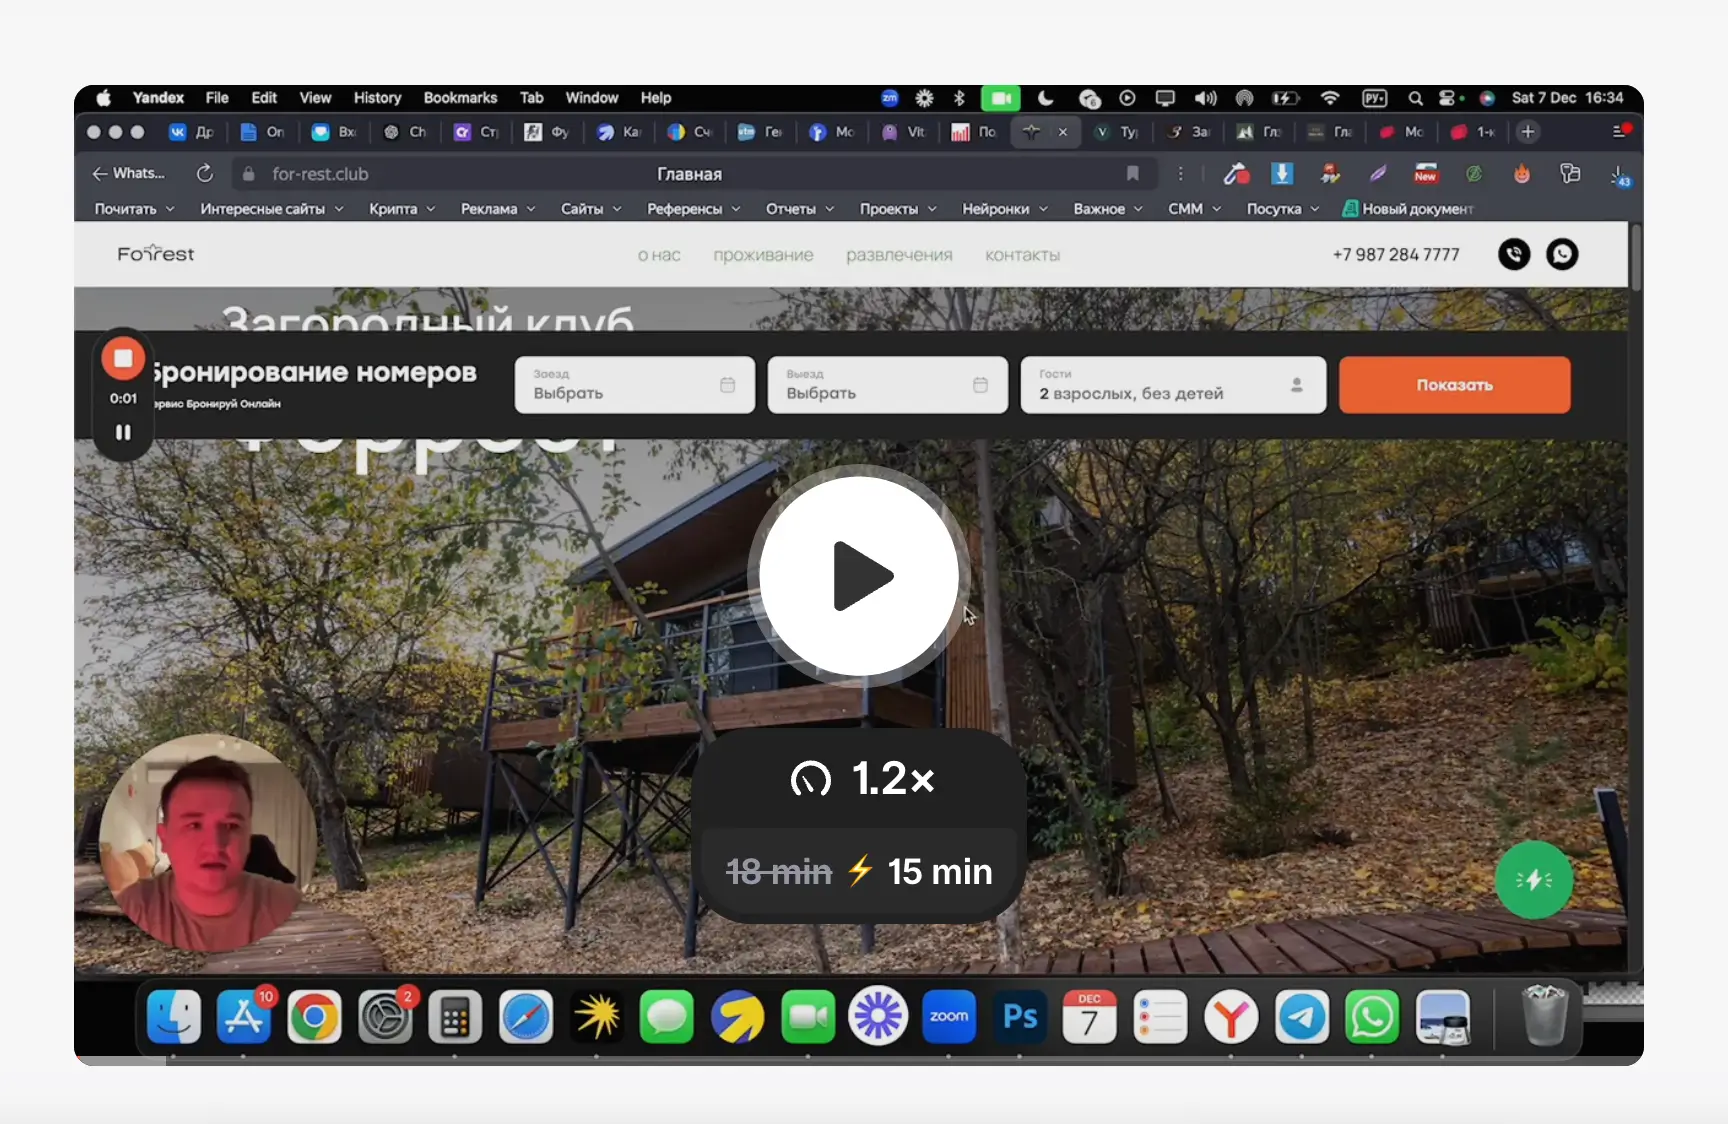1728x1124 pixels.
Task: Open Telegram from the dock
Action: (1302, 1017)
